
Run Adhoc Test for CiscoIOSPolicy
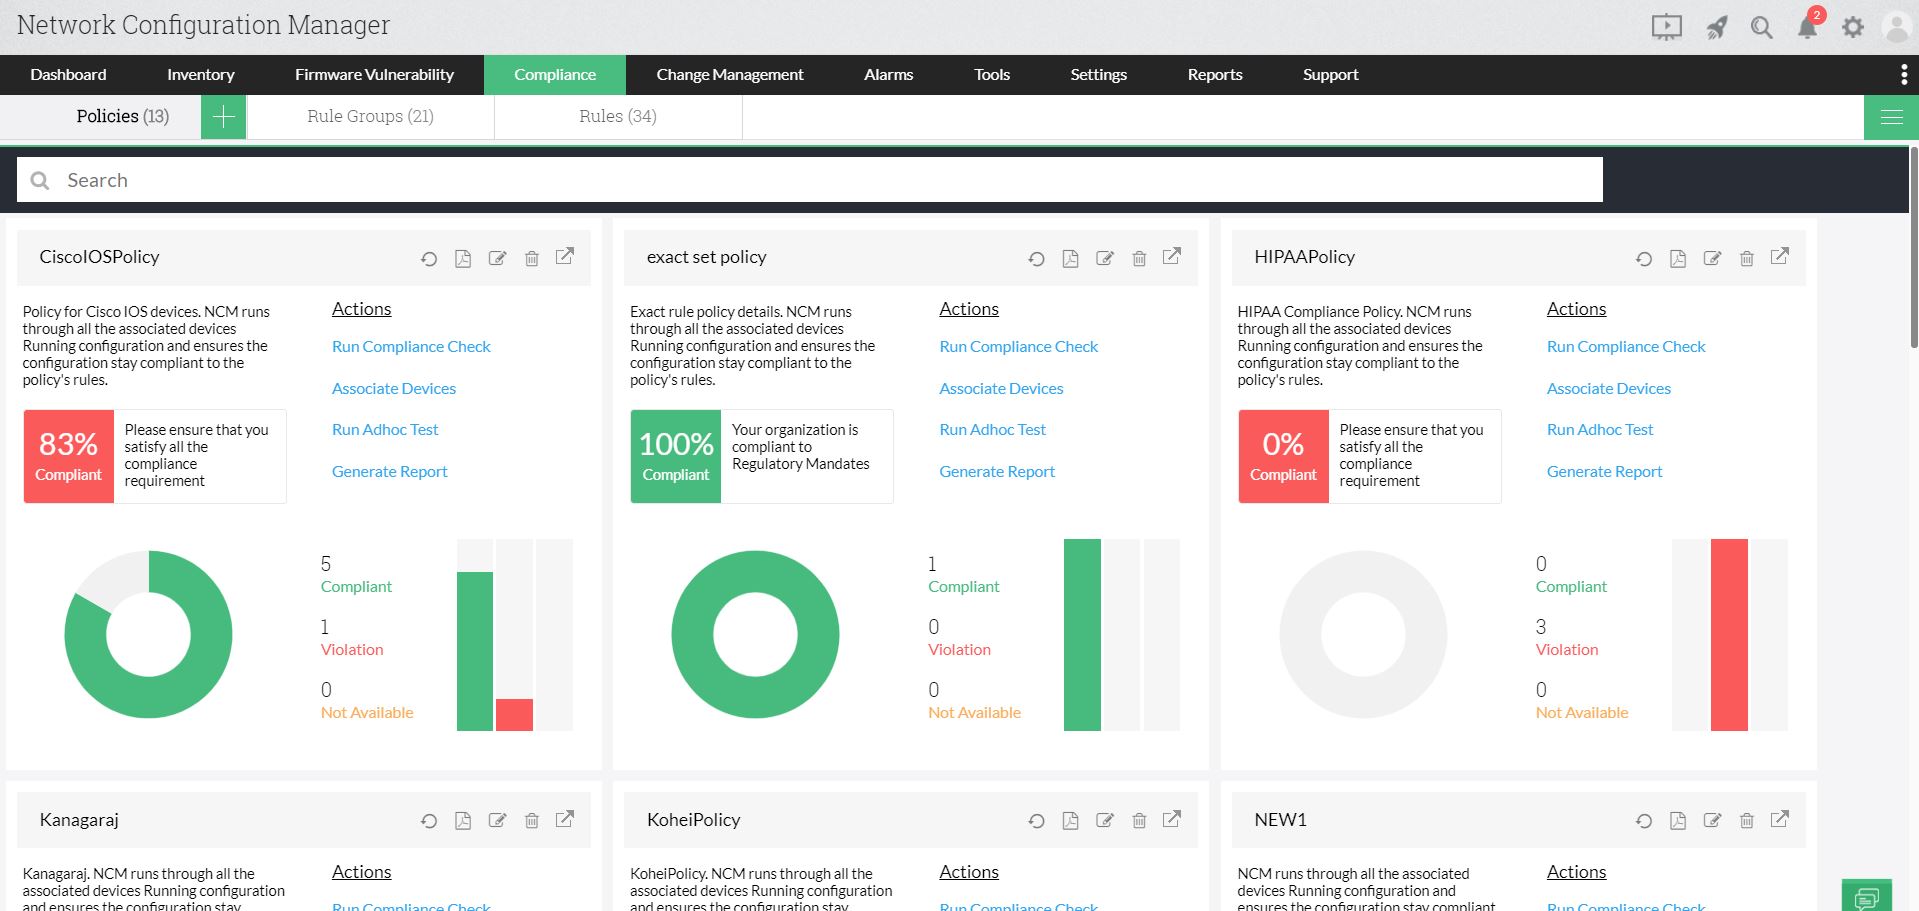pos(385,430)
